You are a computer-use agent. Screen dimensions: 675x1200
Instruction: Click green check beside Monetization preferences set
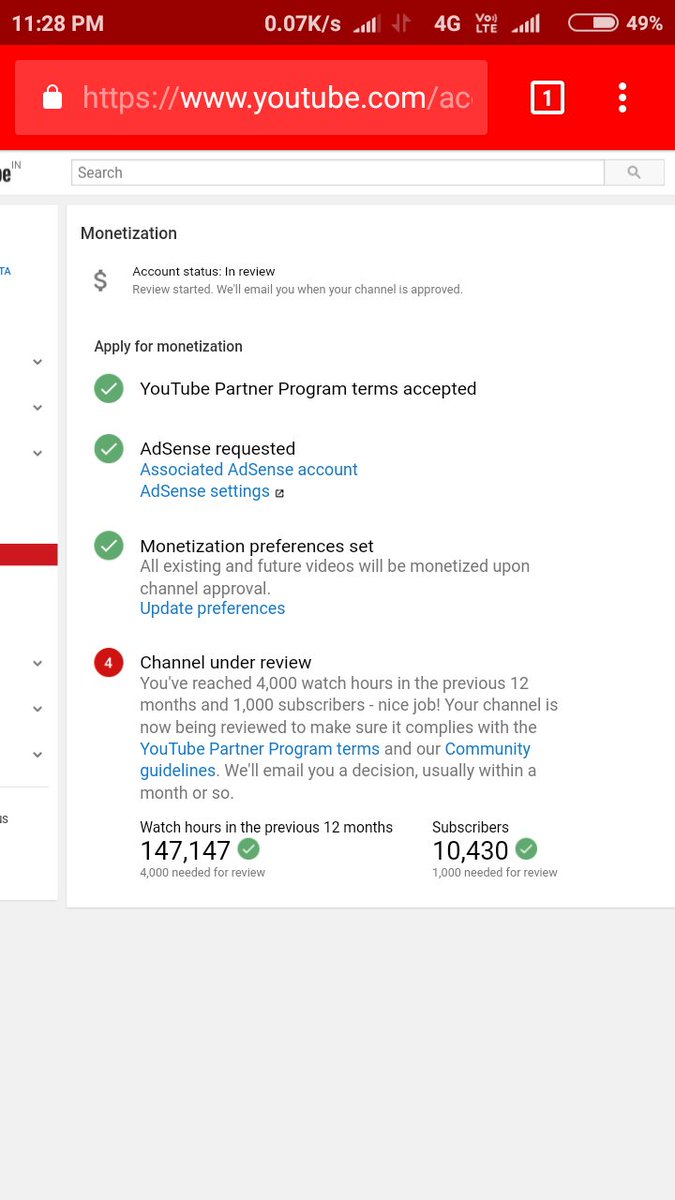pos(109,546)
